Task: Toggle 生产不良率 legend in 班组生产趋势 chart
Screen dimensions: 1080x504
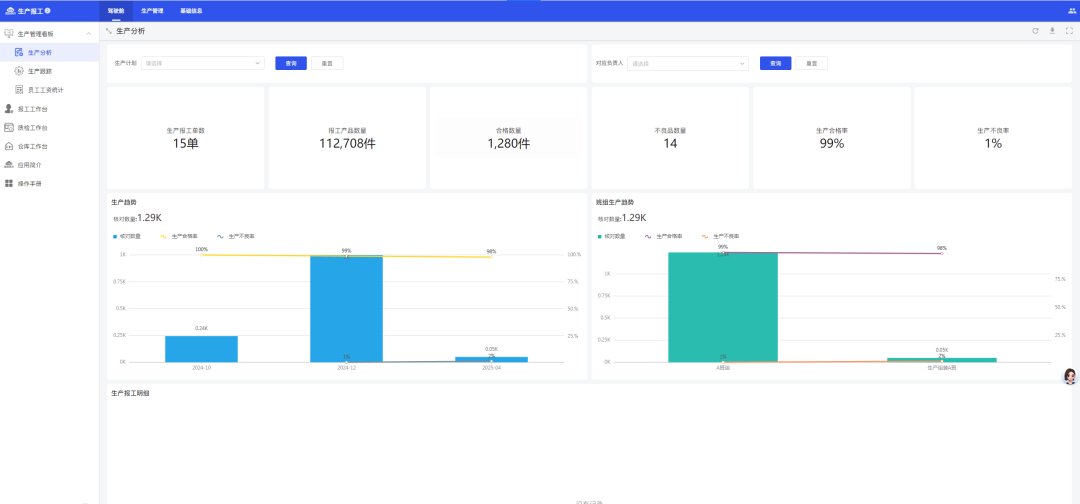Action: pos(720,236)
